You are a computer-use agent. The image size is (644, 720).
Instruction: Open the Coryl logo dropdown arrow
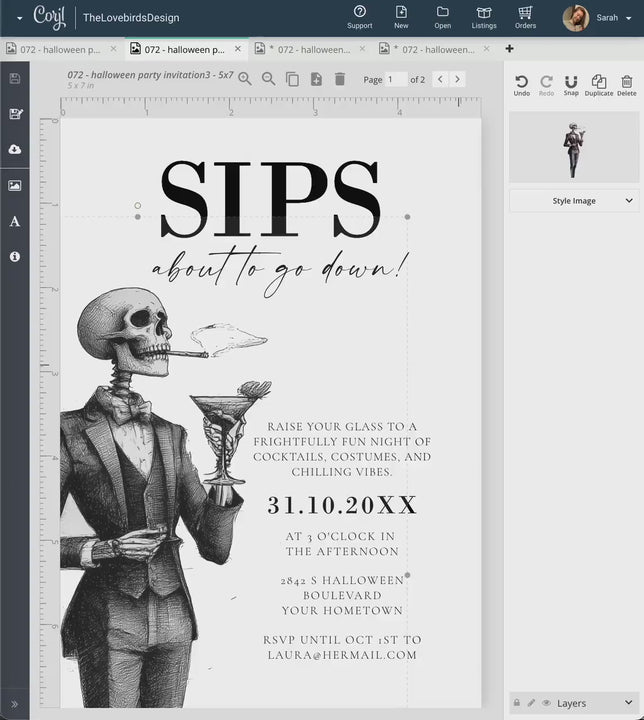click(x=19, y=18)
